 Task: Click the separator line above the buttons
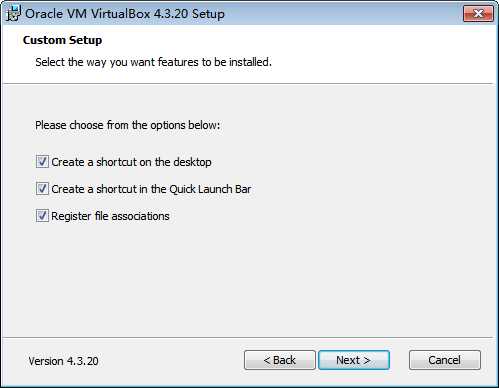[x=247, y=337]
